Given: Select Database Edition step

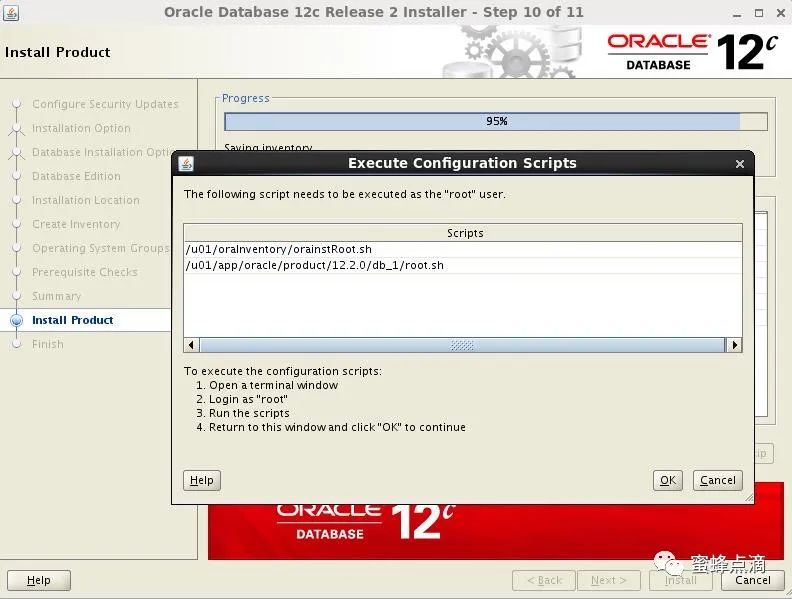Looking at the screenshot, I should click(76, 176).
